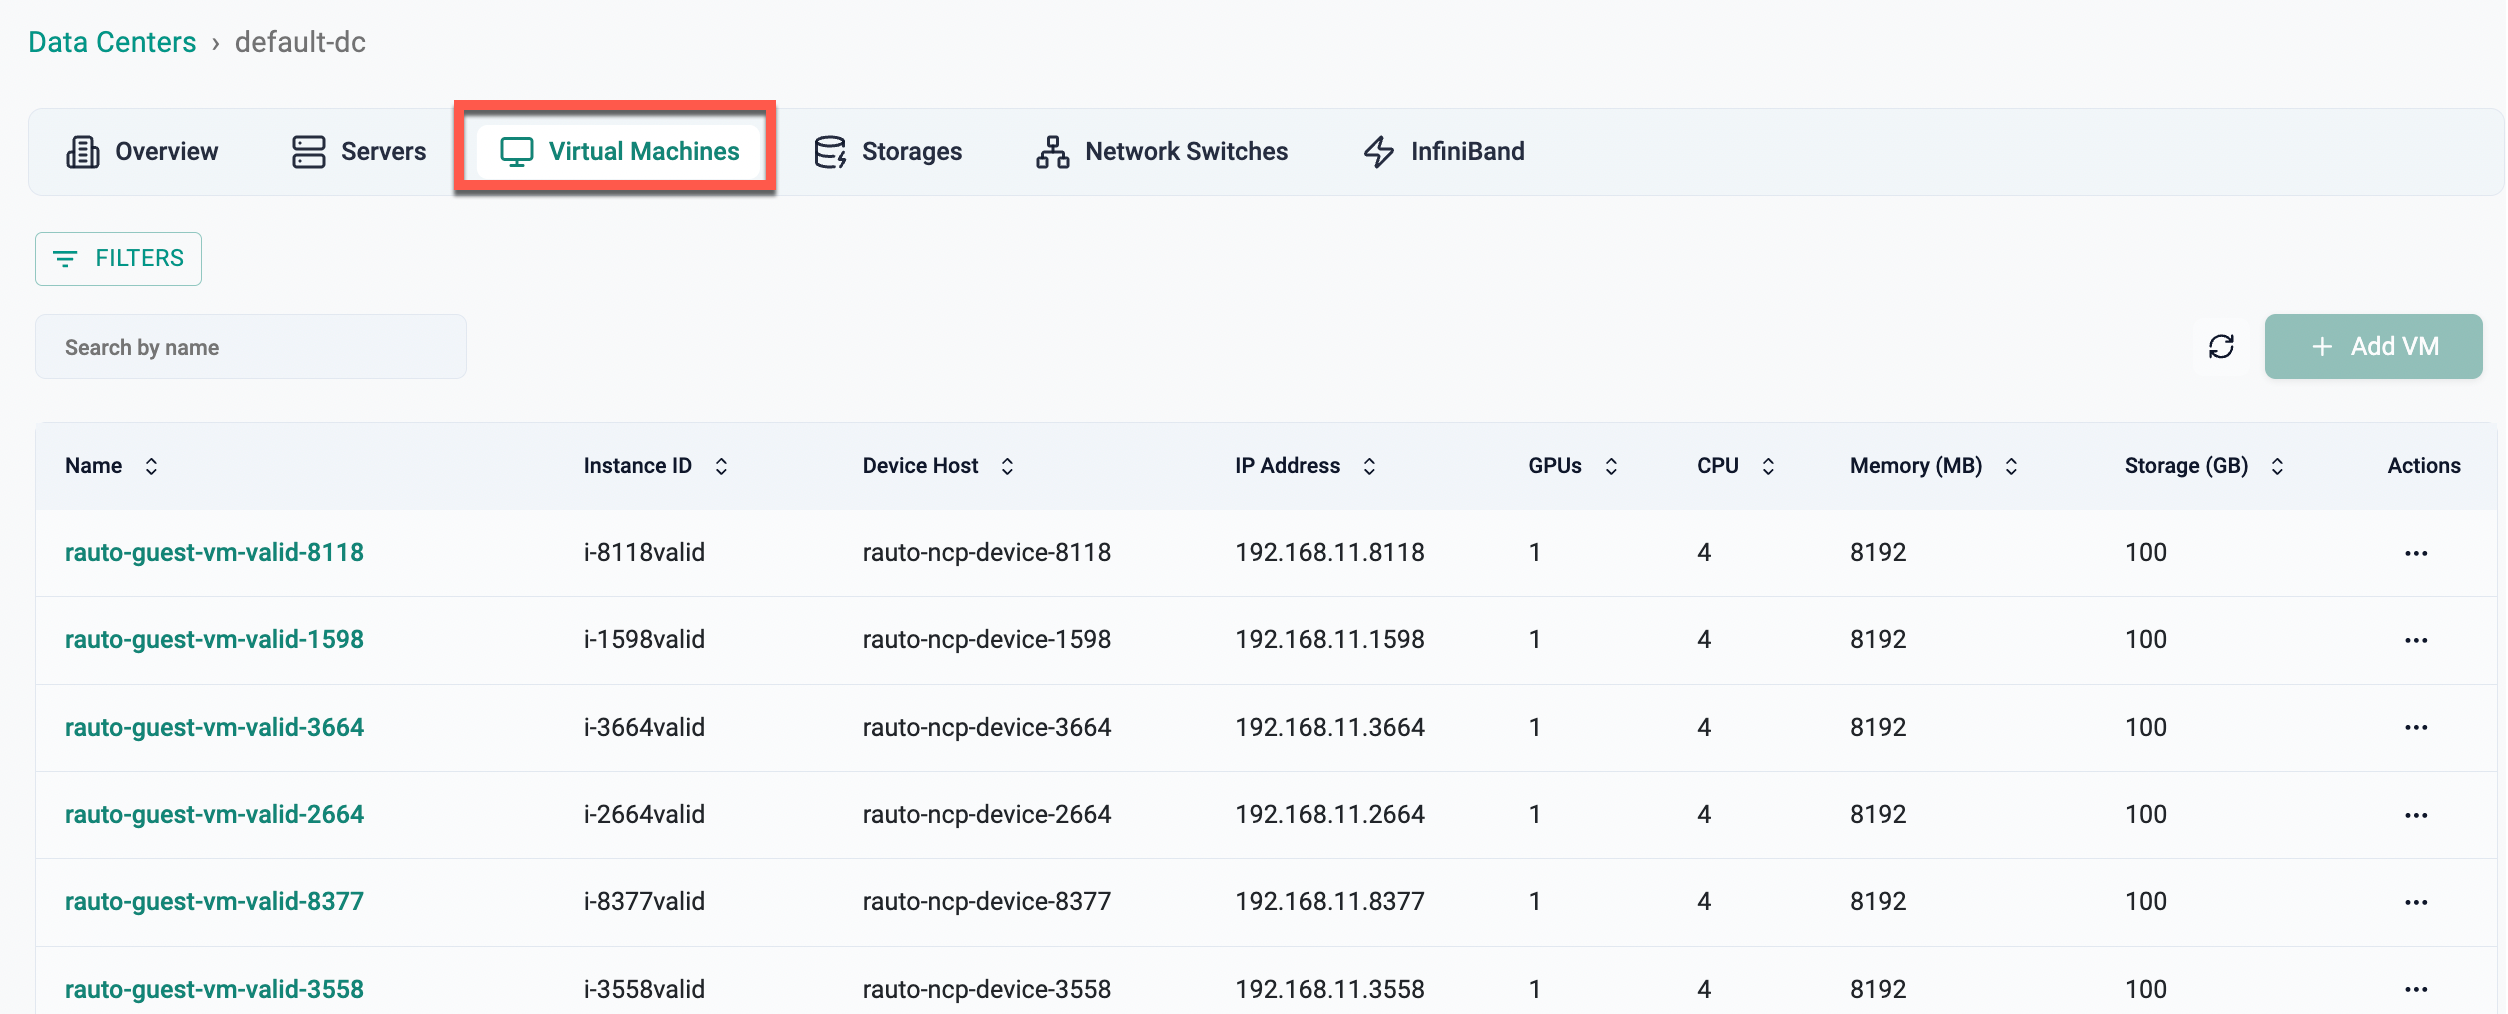Click the Add VM button
This screenshot has width=2508, height=1014.
pyautogui.click(x=2373, y=346)
